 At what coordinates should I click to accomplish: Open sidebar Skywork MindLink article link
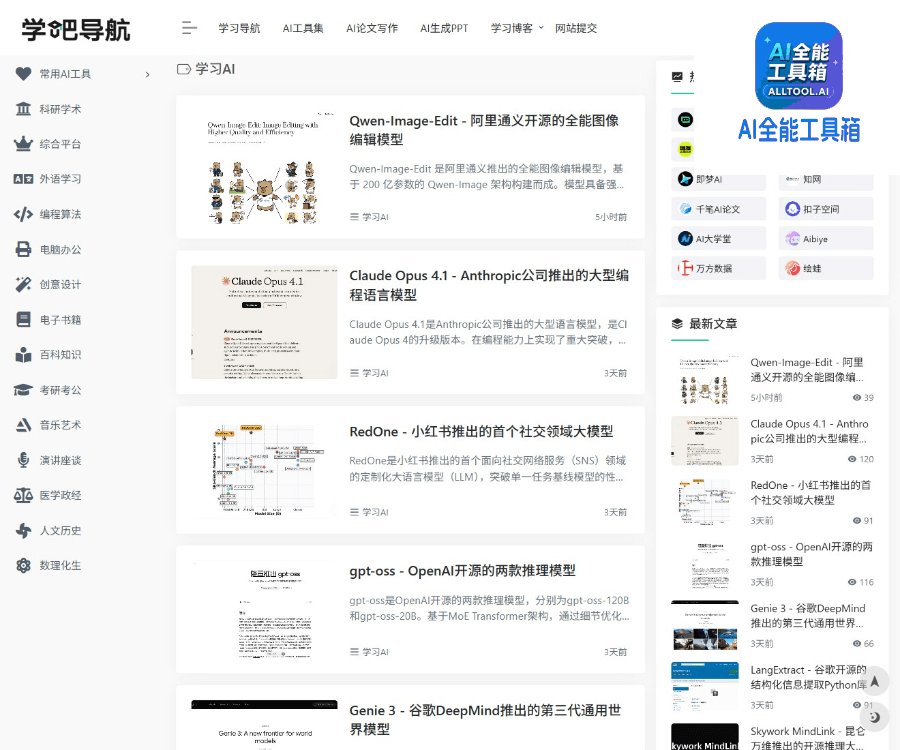tap(808, 738)
